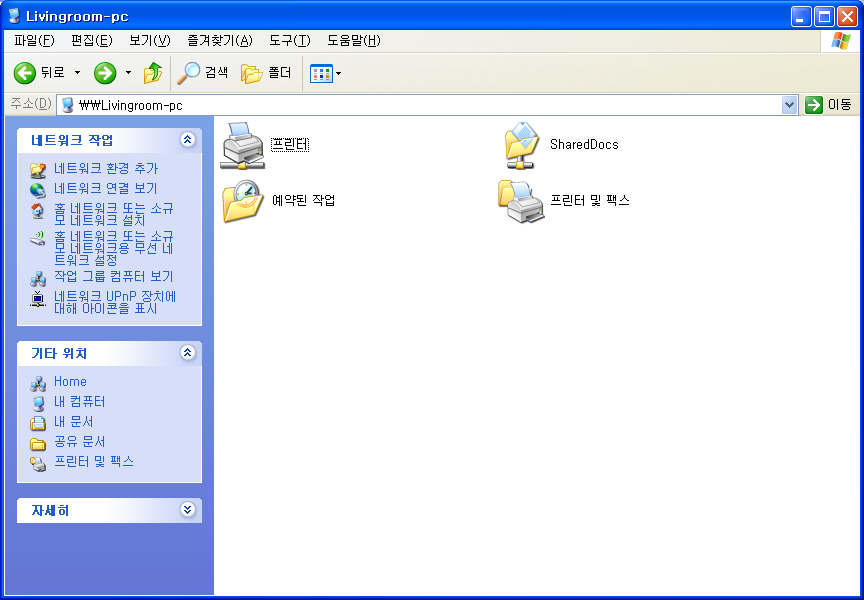Screen dimensions: 864x600
Task: Click the 네트워크 환경 추가 link
Action: (106, 169)
